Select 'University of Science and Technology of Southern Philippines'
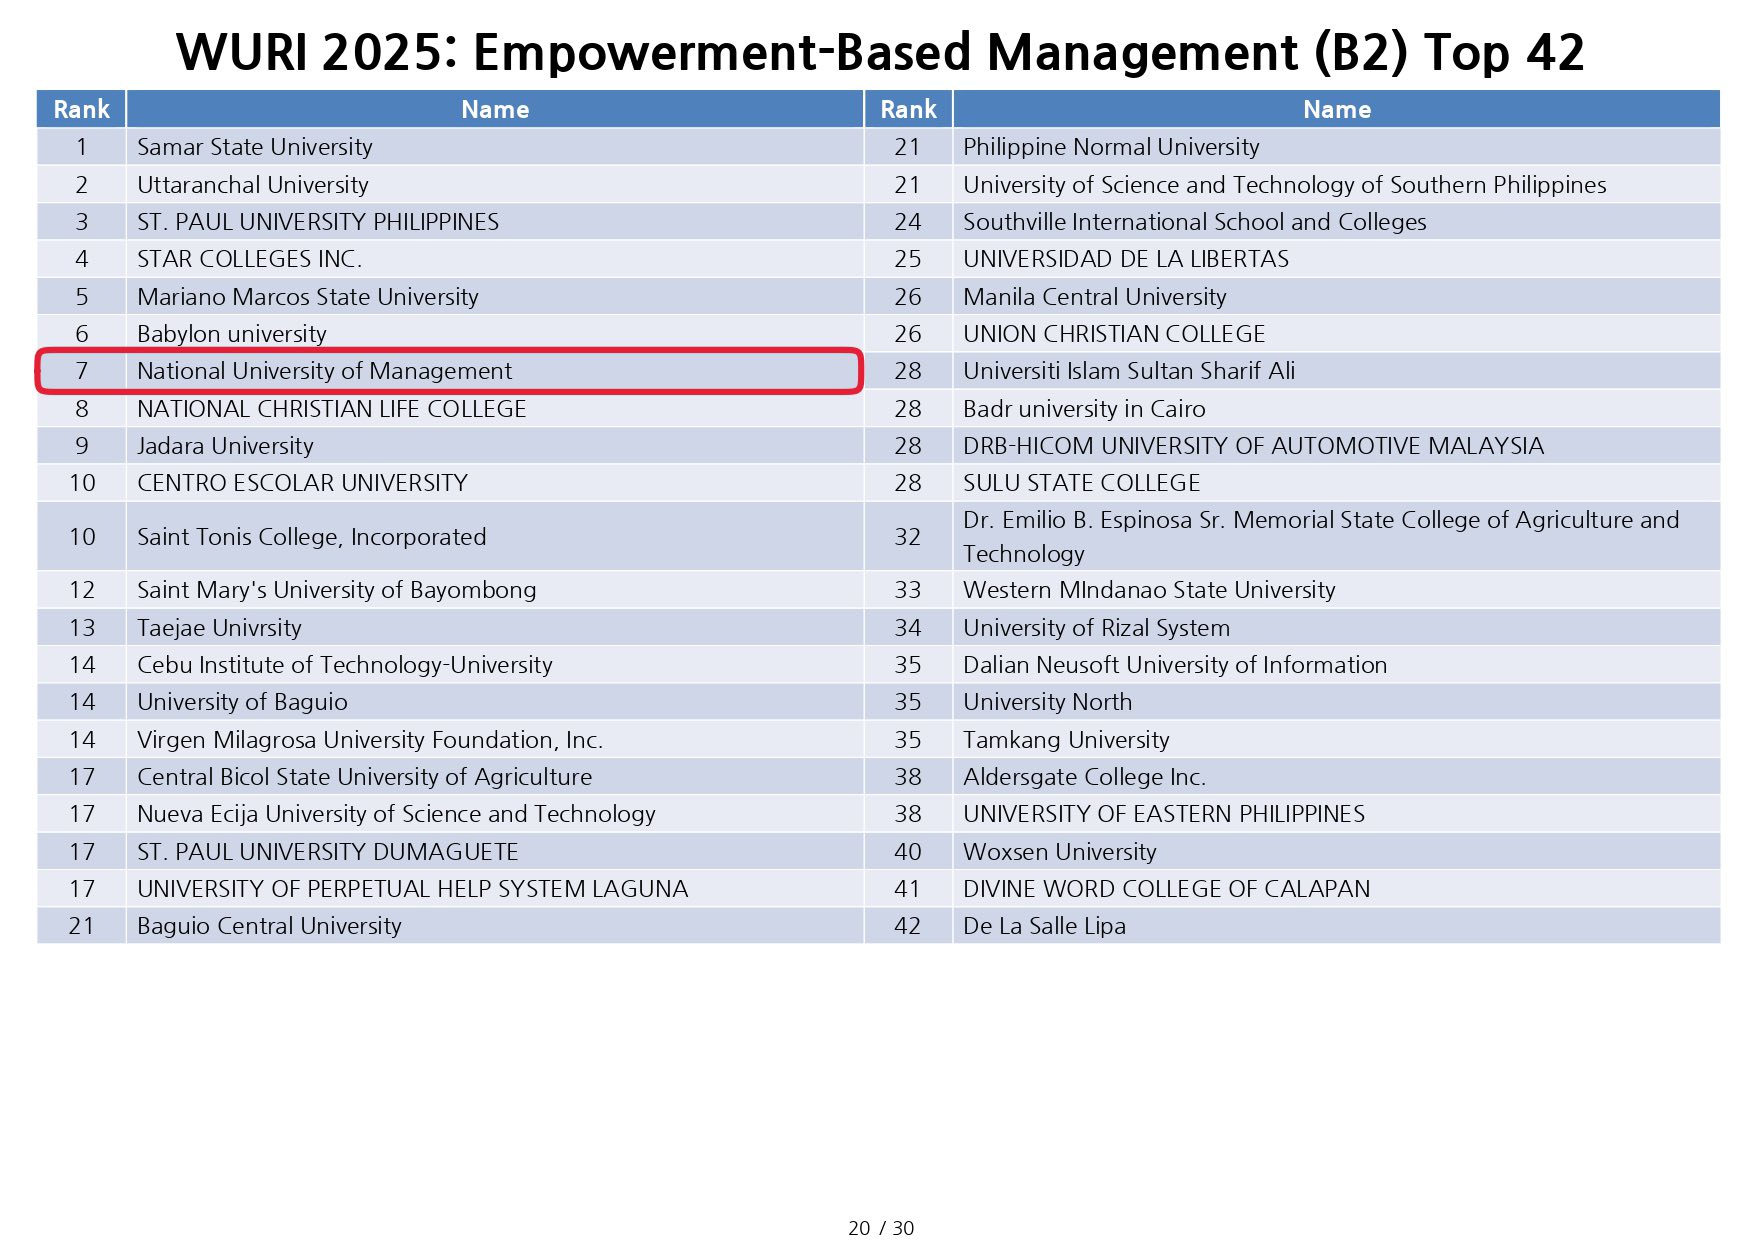The image size is (1755, 1241). click(1285, 185)
